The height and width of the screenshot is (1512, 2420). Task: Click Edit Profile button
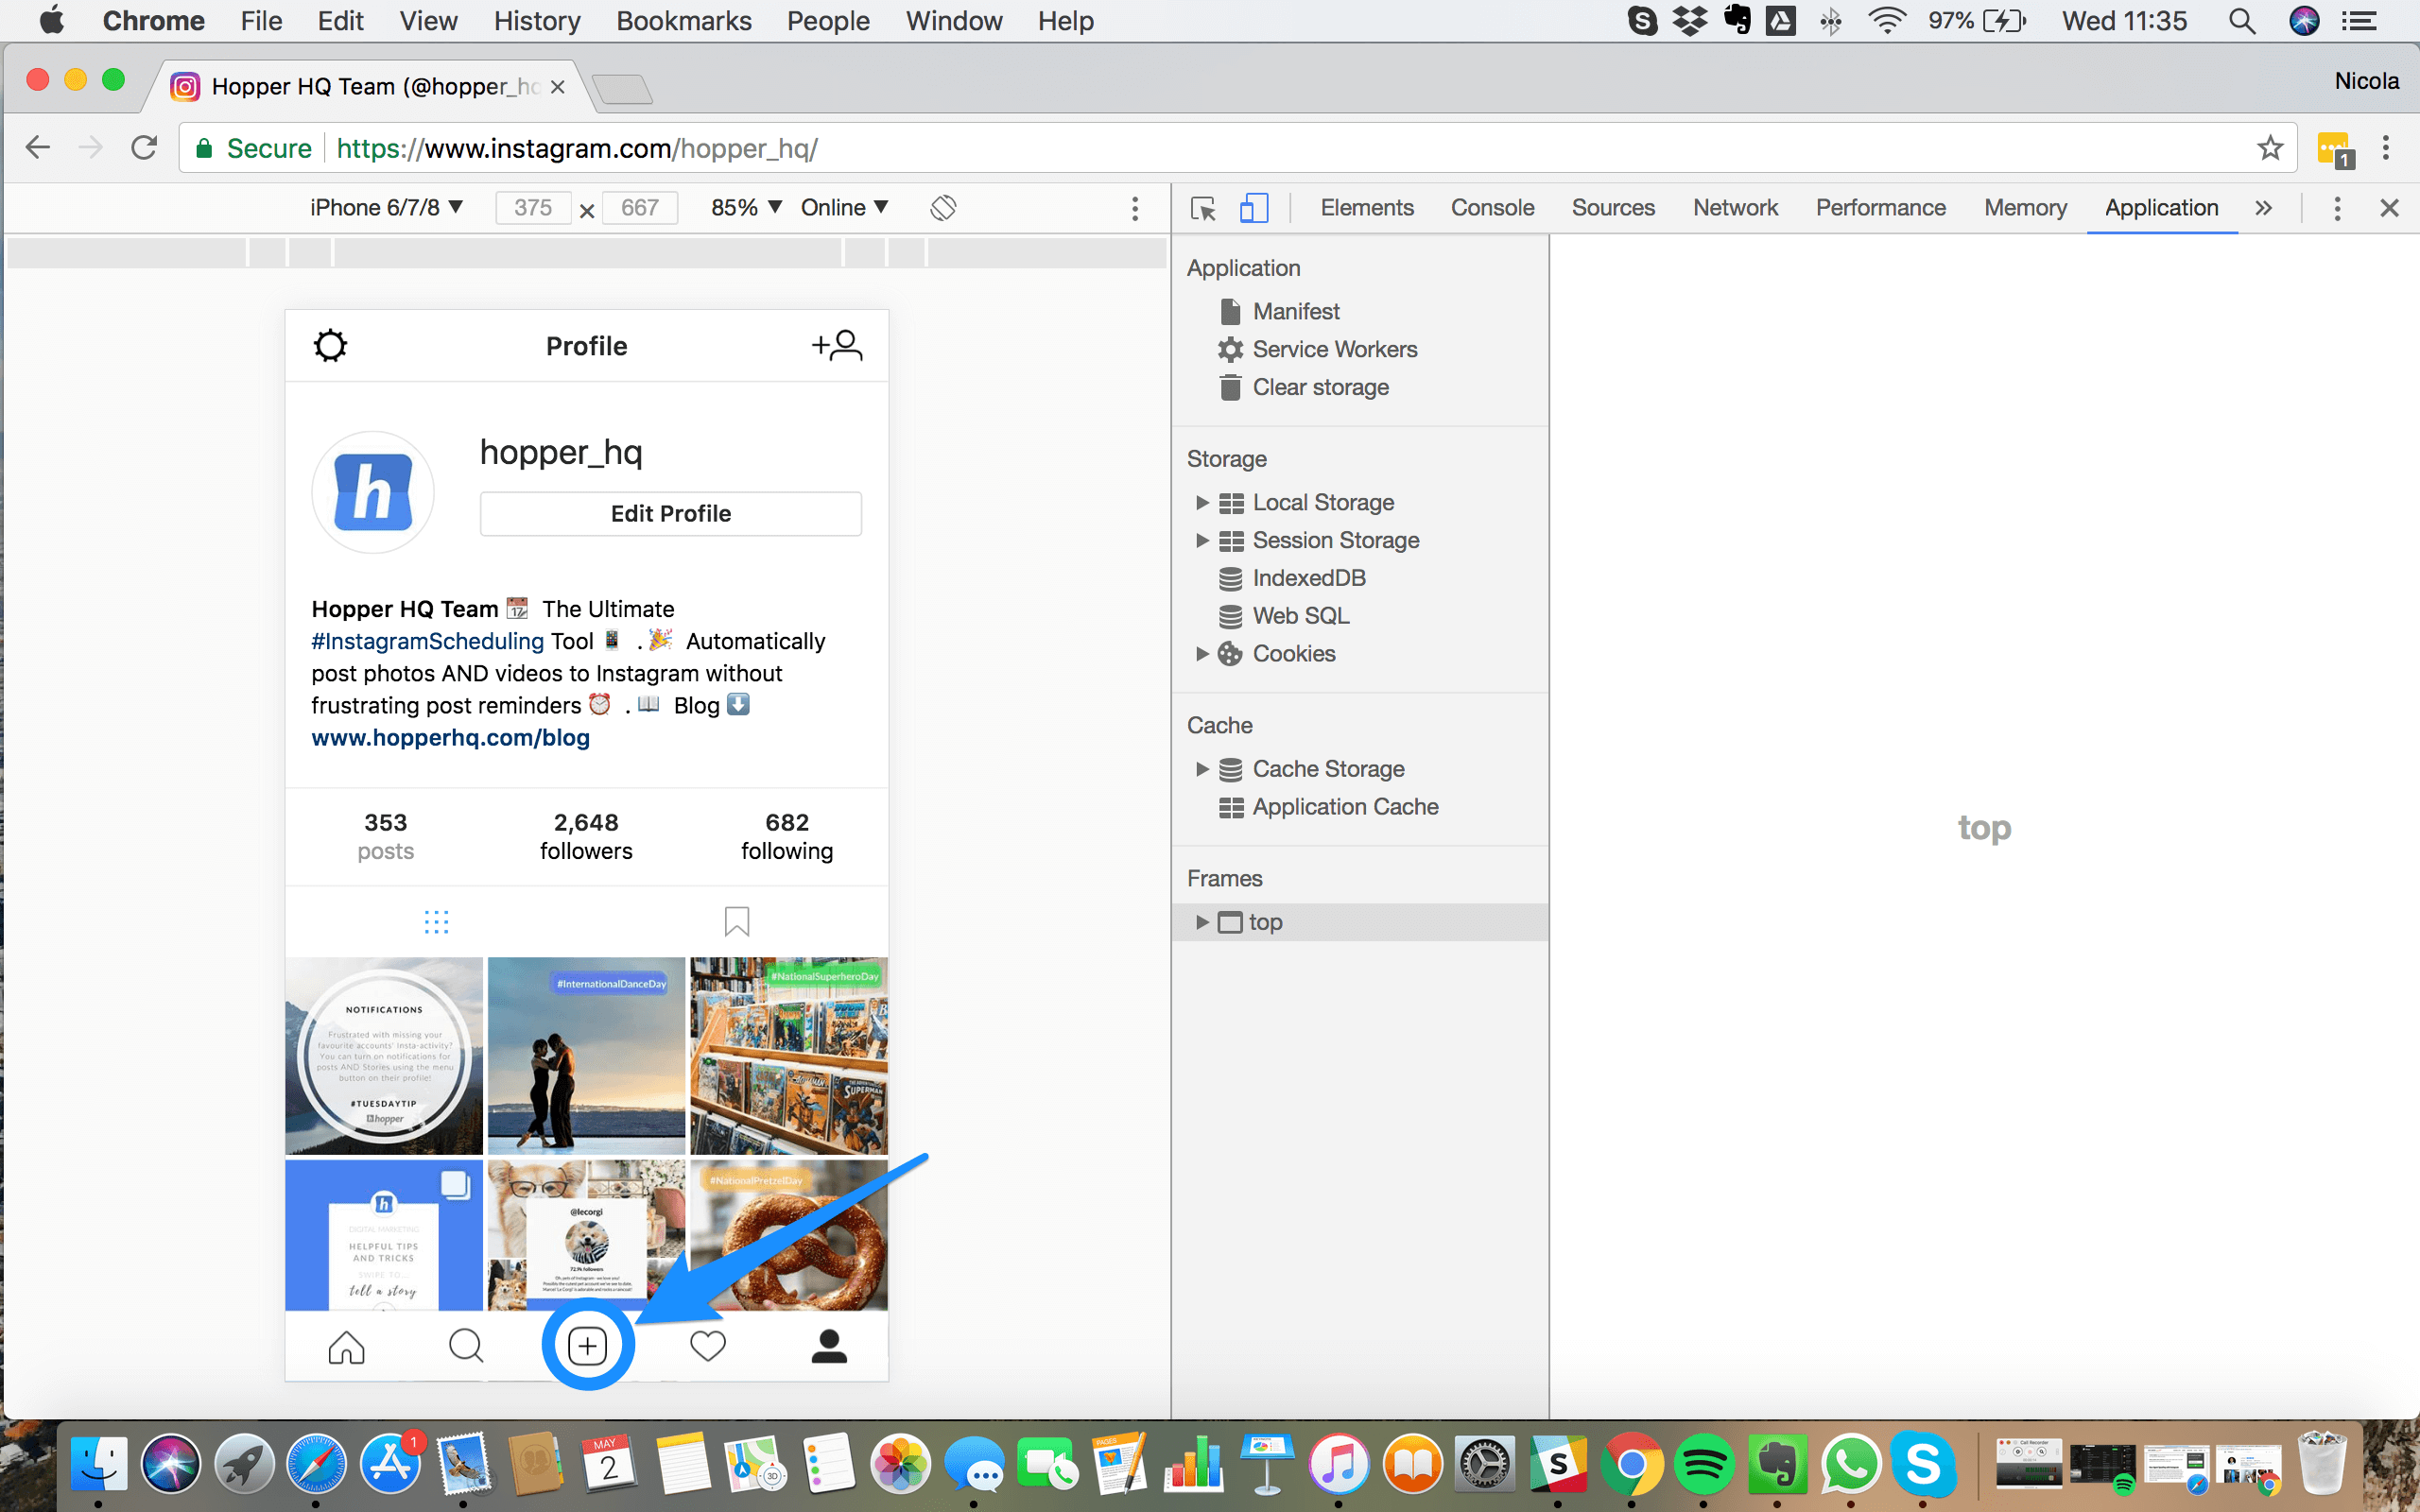pyautogui.click(x=671, y=512)
